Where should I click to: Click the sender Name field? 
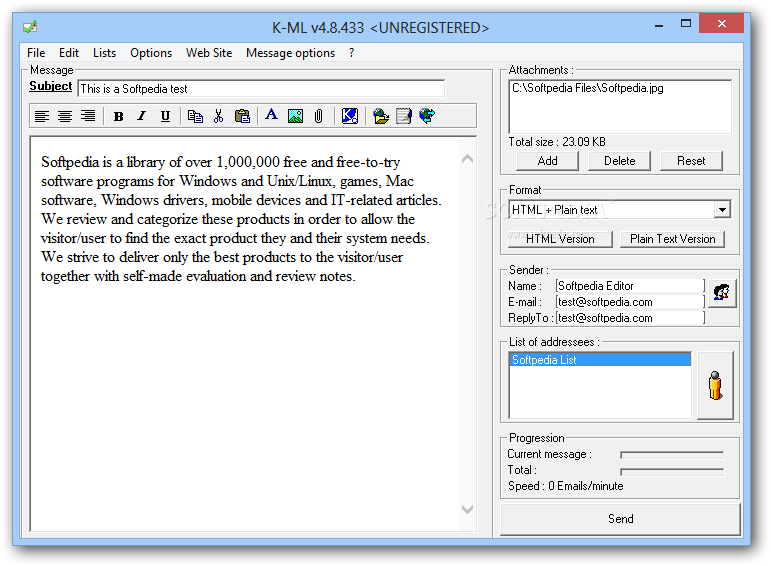(630, 286)
